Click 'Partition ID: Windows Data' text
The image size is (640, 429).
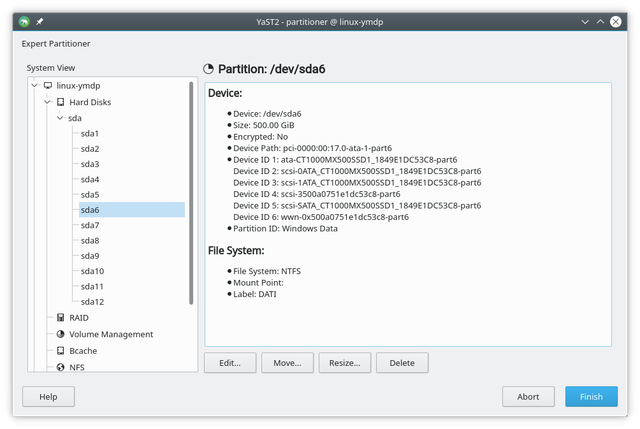pyautogui.click(x=285, y=229)
